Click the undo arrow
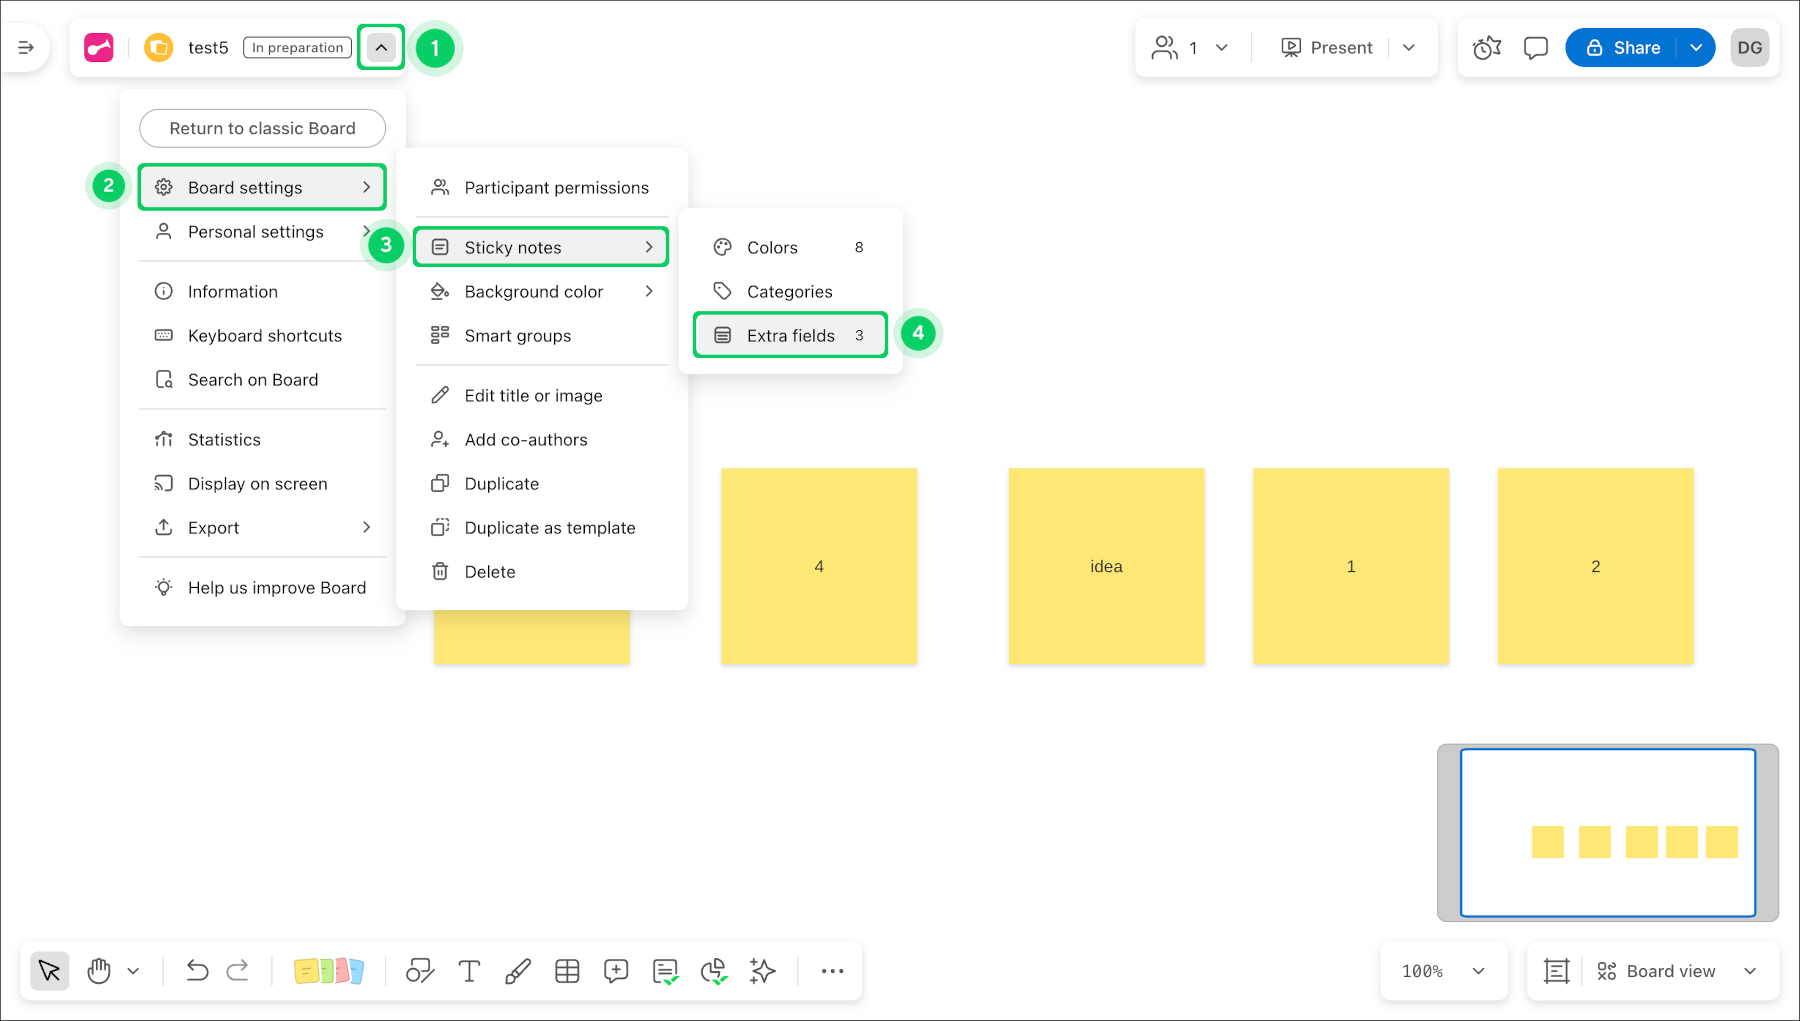 [x=197, y=971]
